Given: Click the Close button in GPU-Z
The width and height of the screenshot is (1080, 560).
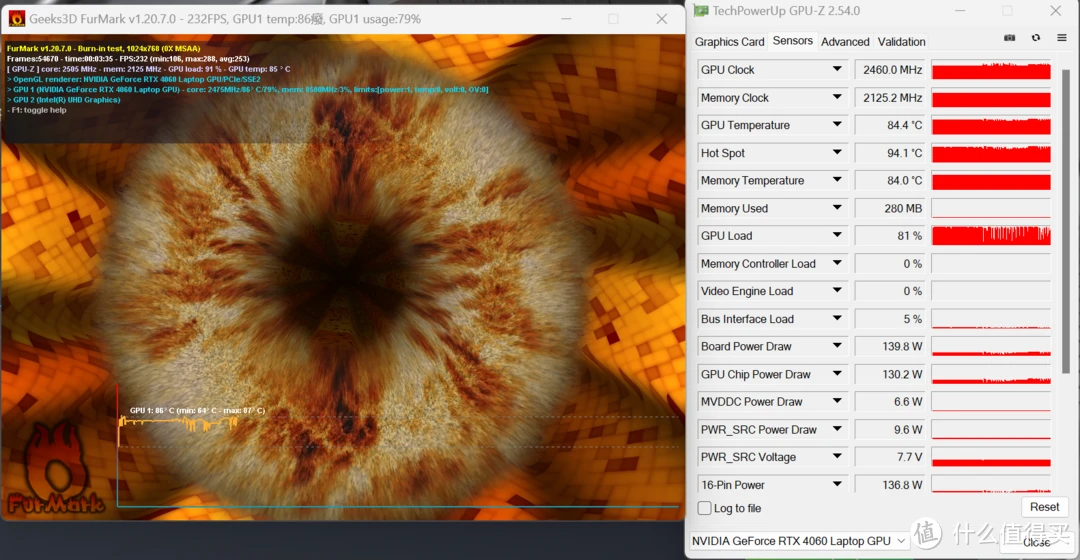Looking at the screenshot, I should [x=1036, y=541].
